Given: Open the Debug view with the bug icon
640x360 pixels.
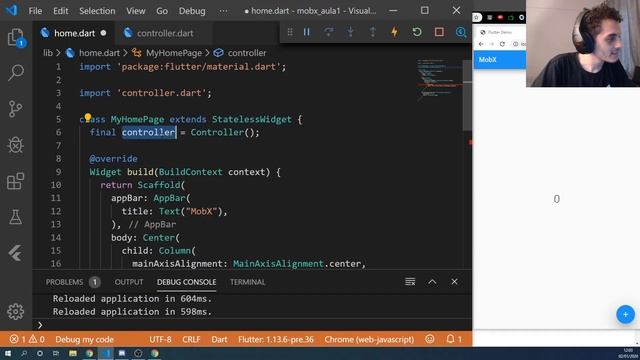Looking at the screenshot, I should pyautogui.click(x=16, y=144).
